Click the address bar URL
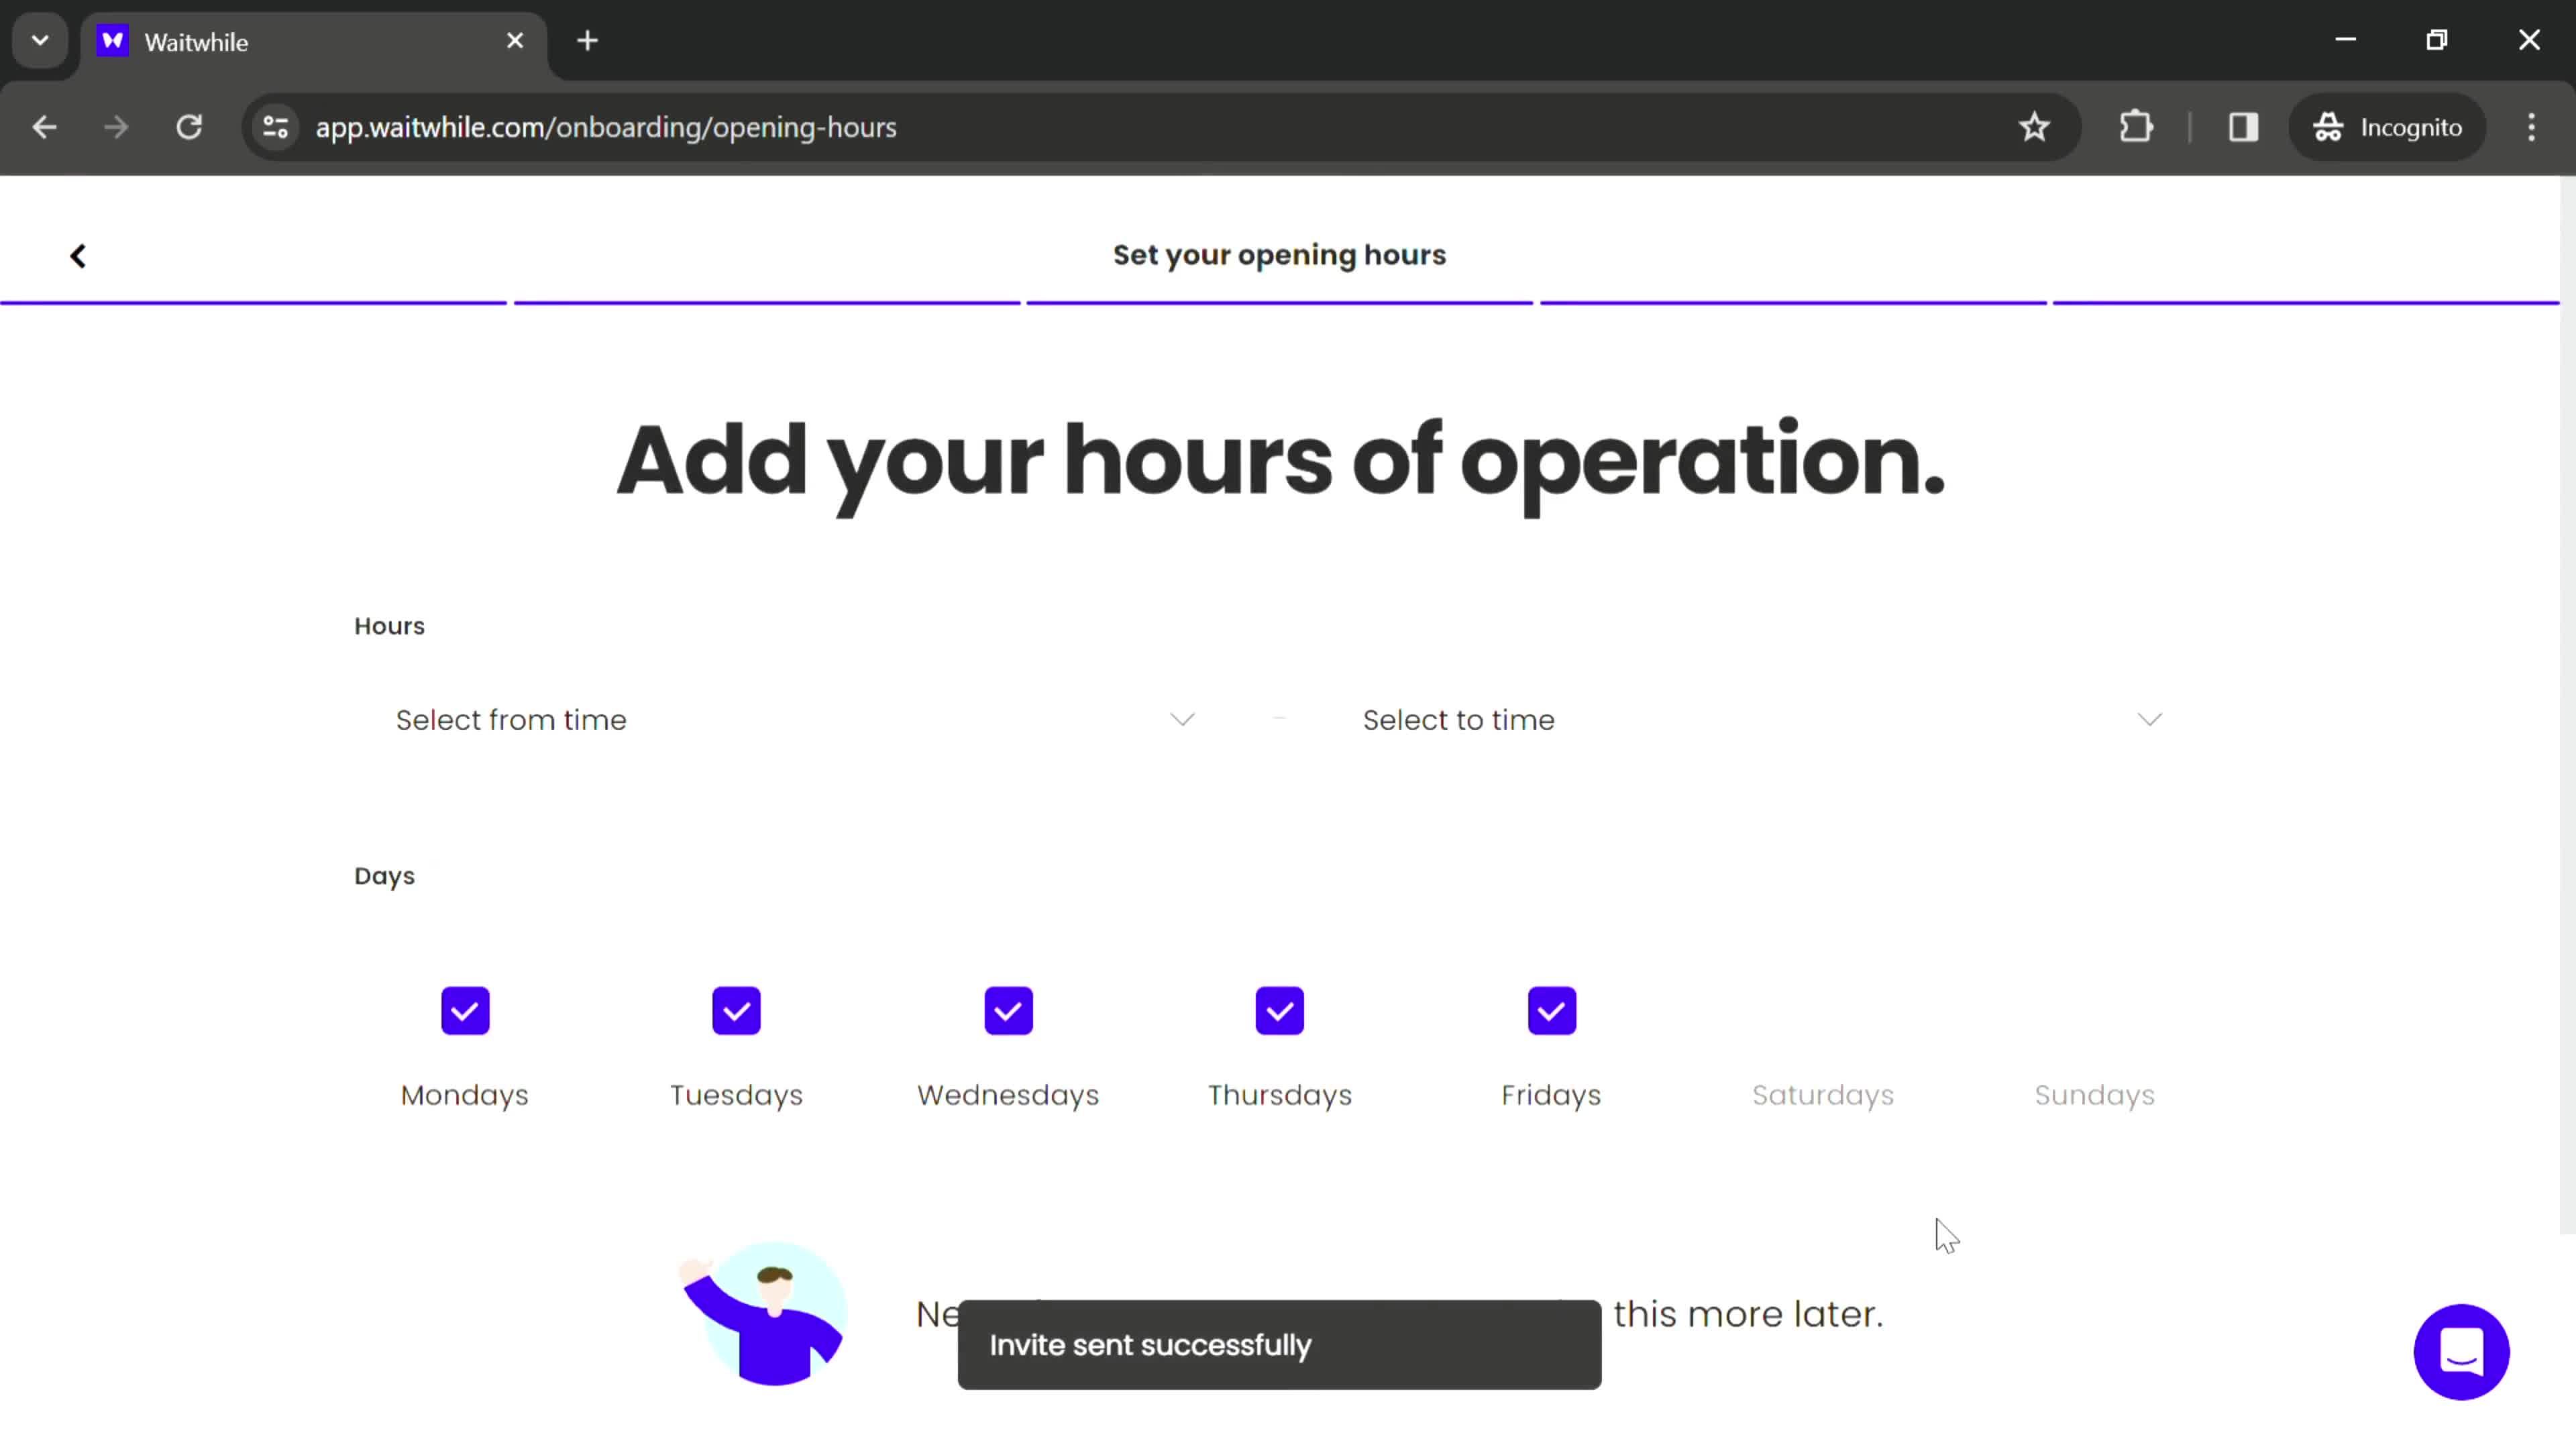Image resolution: width=2576 pixels, height=1449 pixels. point(606,127)
